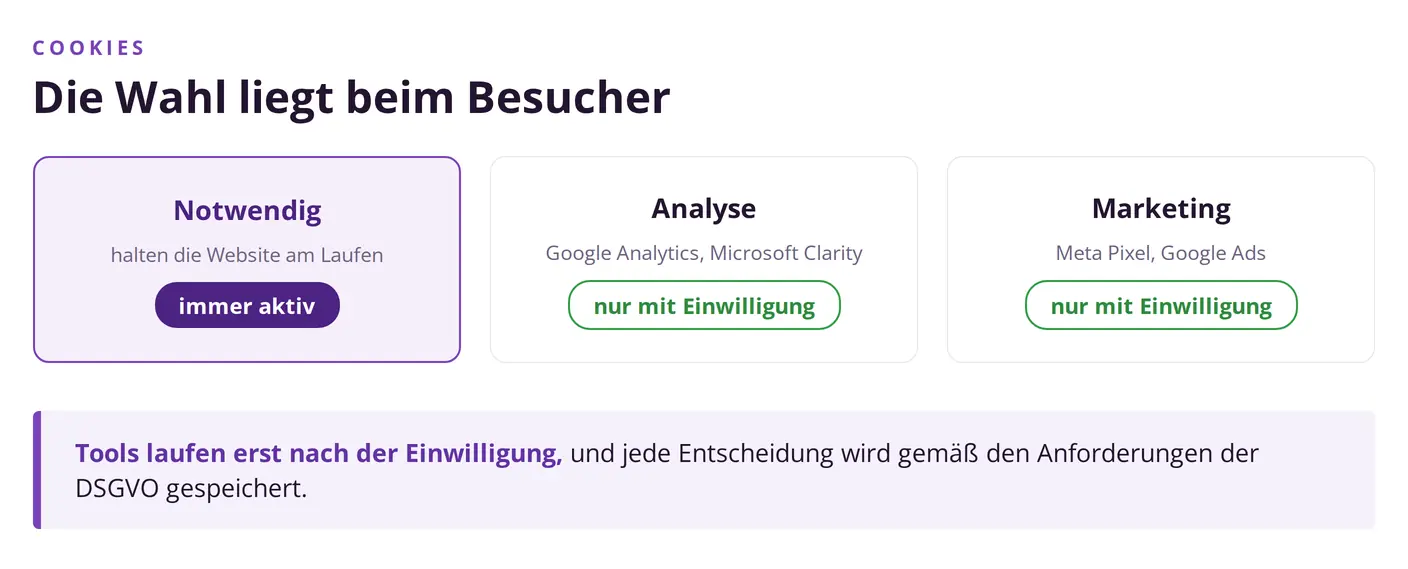Image resolution: width=1408 pixels, height=569 pixels.
Task: Click "Meta Pixel" in Marketing card
Action: pos(1104,253)
